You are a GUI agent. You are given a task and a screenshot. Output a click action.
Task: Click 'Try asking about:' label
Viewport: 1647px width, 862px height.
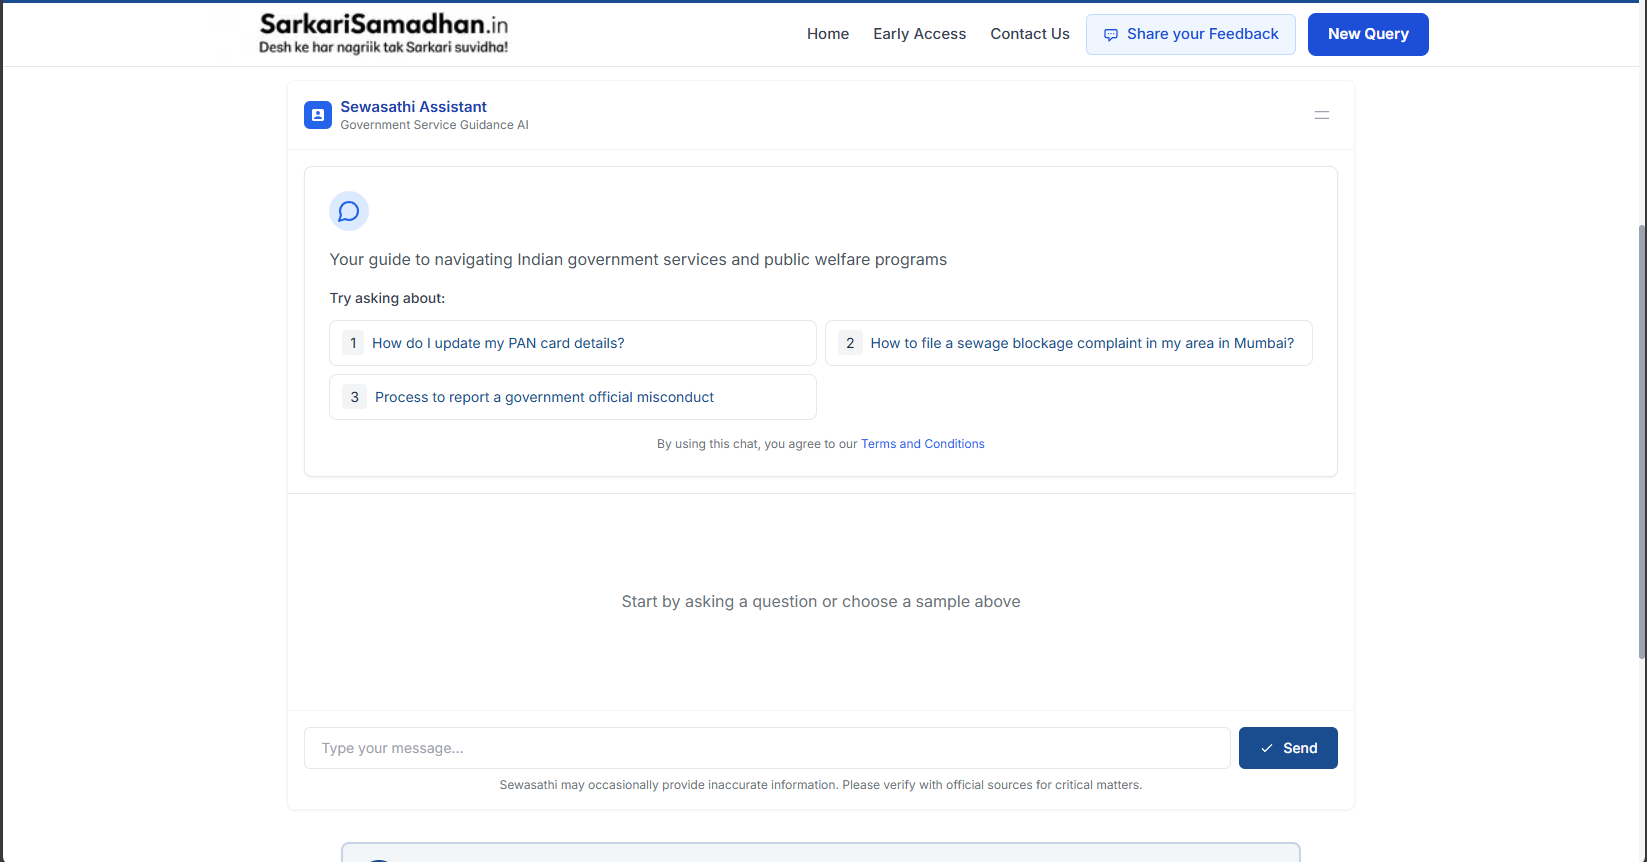(387, 298)
